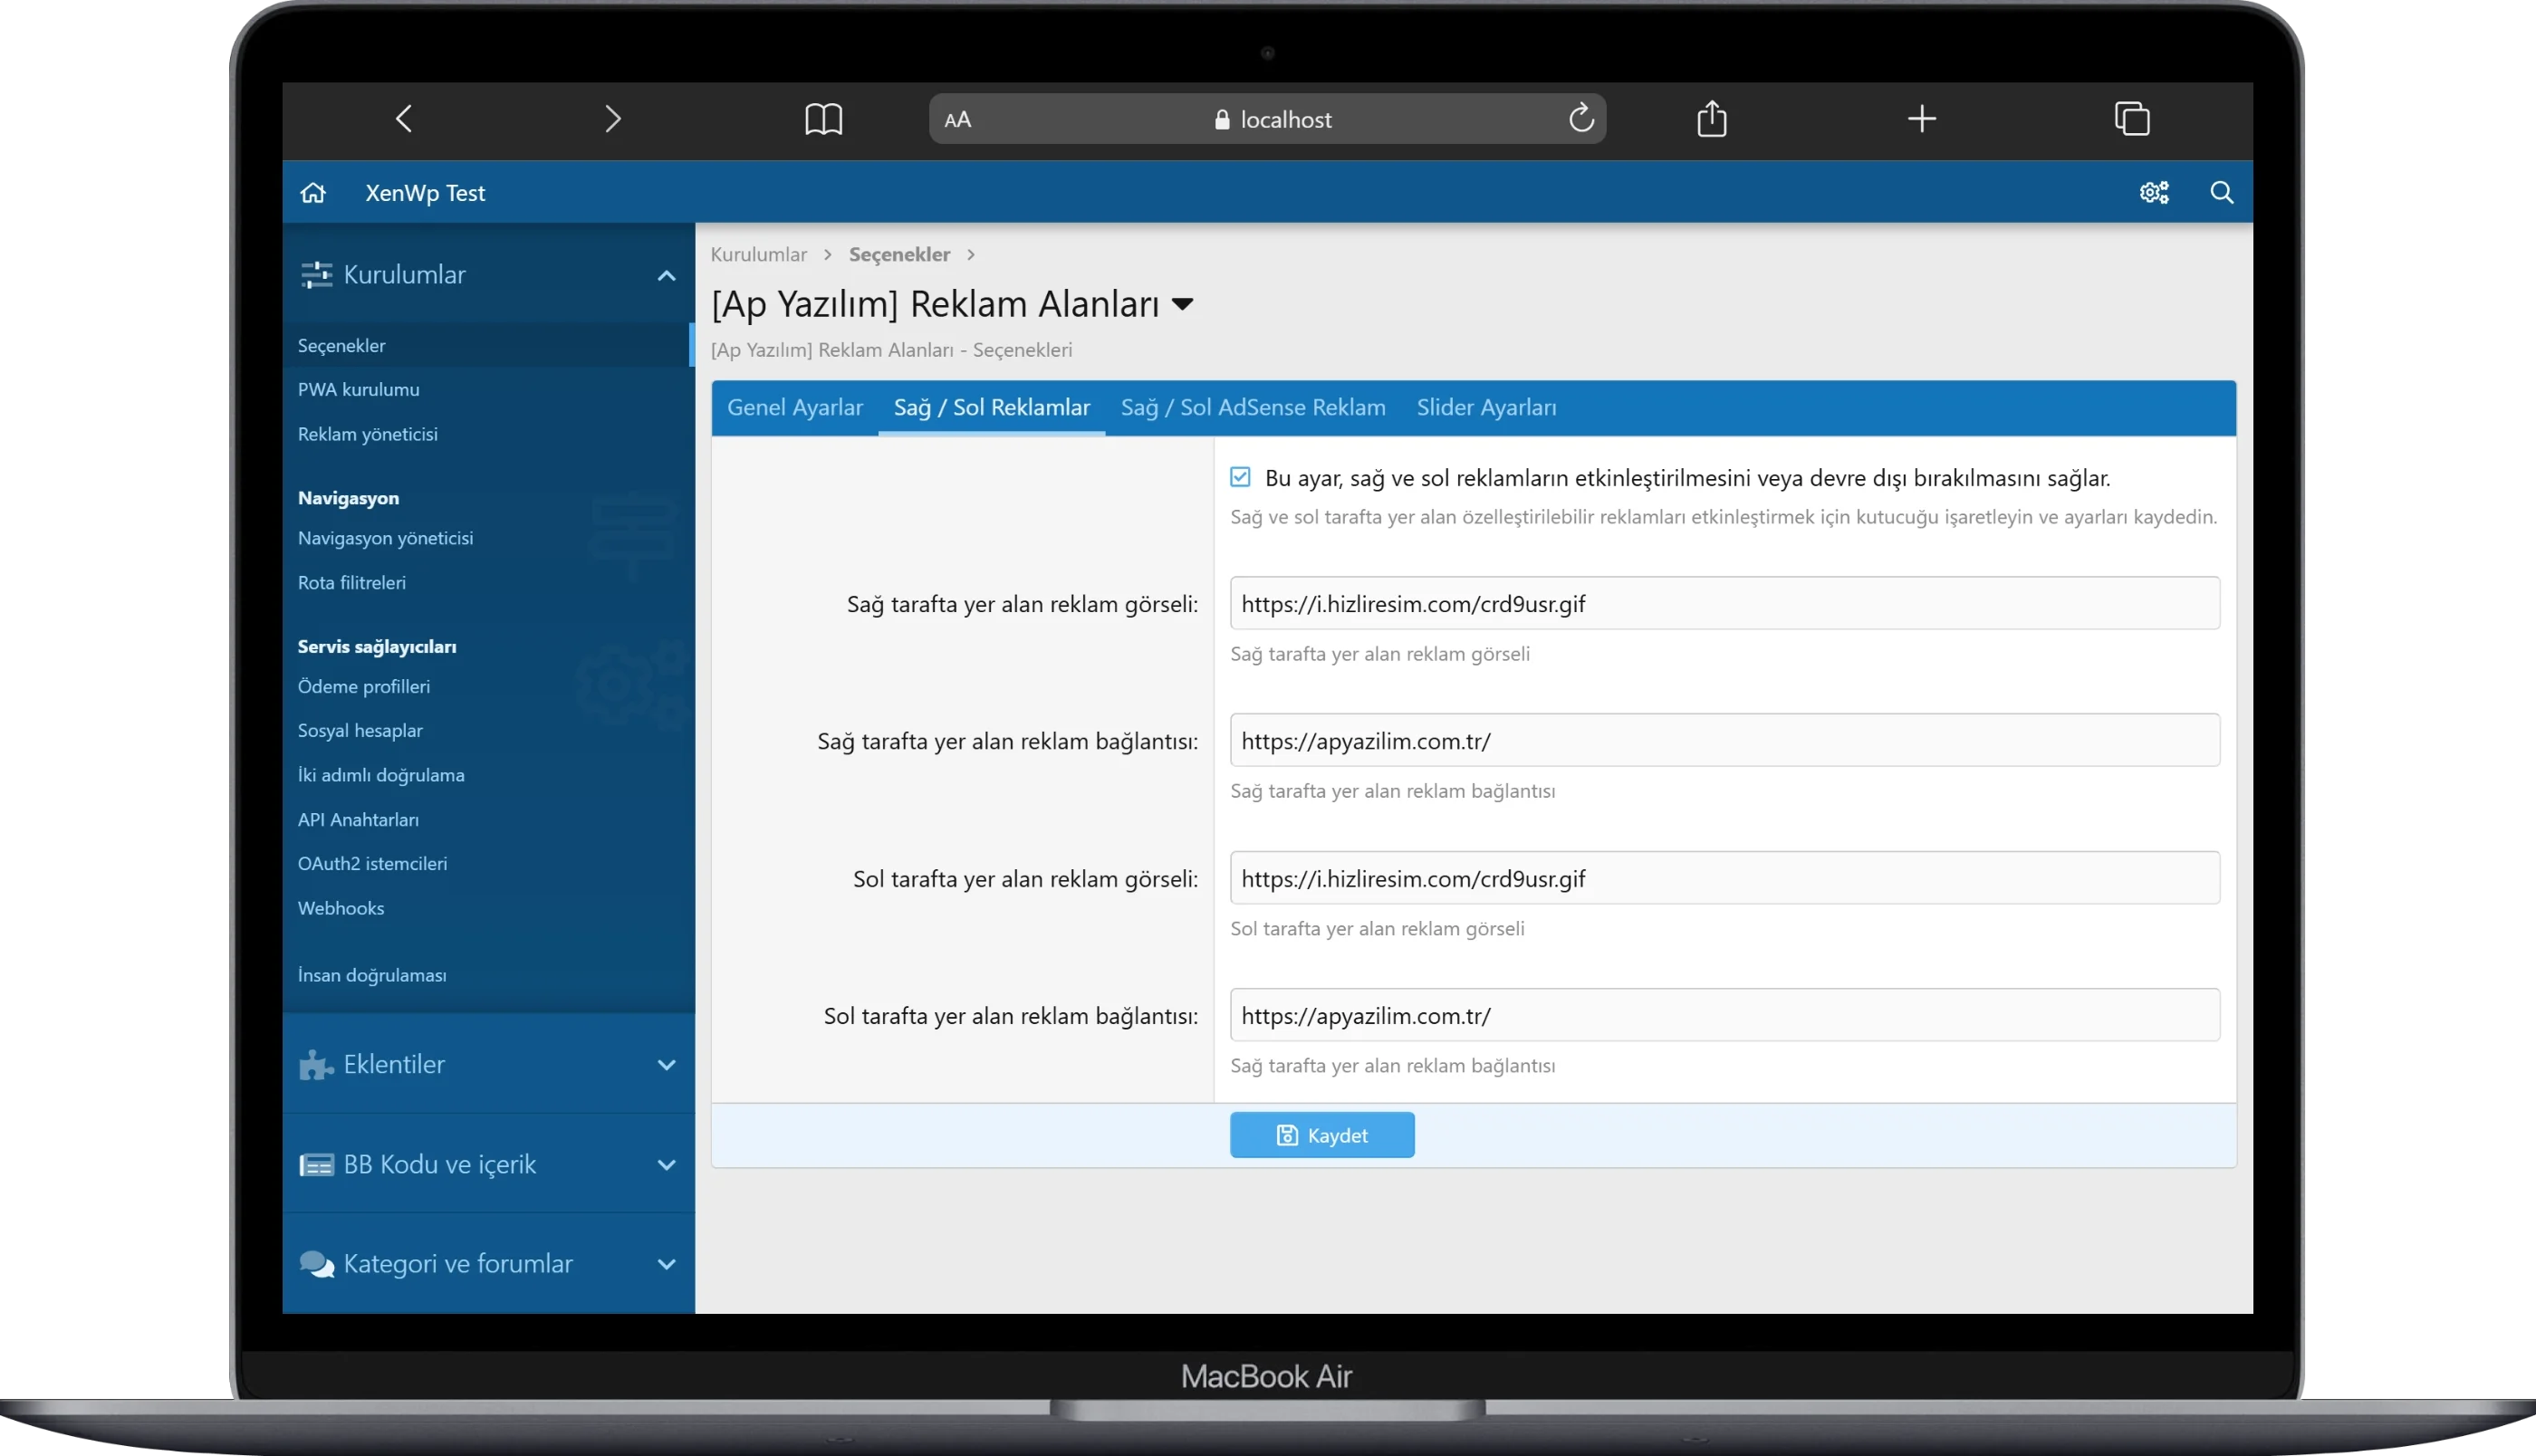Show the tab overview icon
The image size is (2536, 1456).
coord(2131,119)
